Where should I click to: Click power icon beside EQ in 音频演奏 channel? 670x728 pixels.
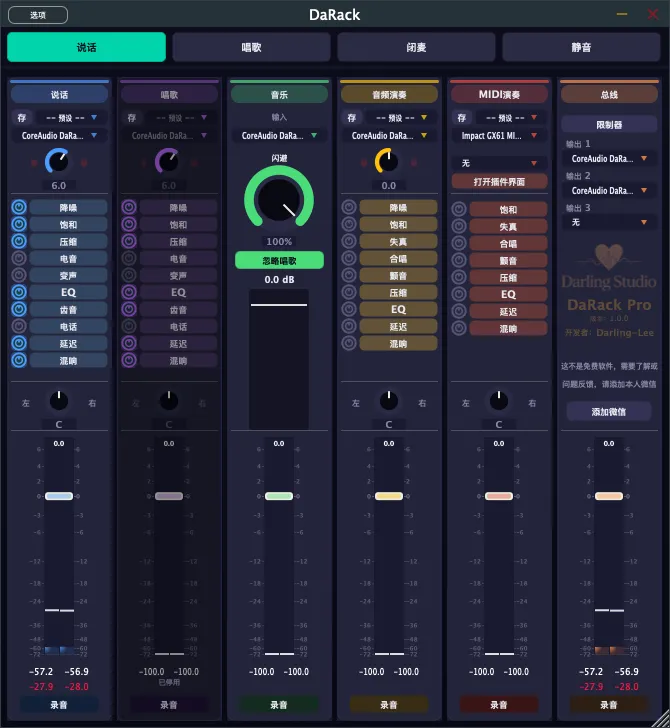[x=349, y=309]
